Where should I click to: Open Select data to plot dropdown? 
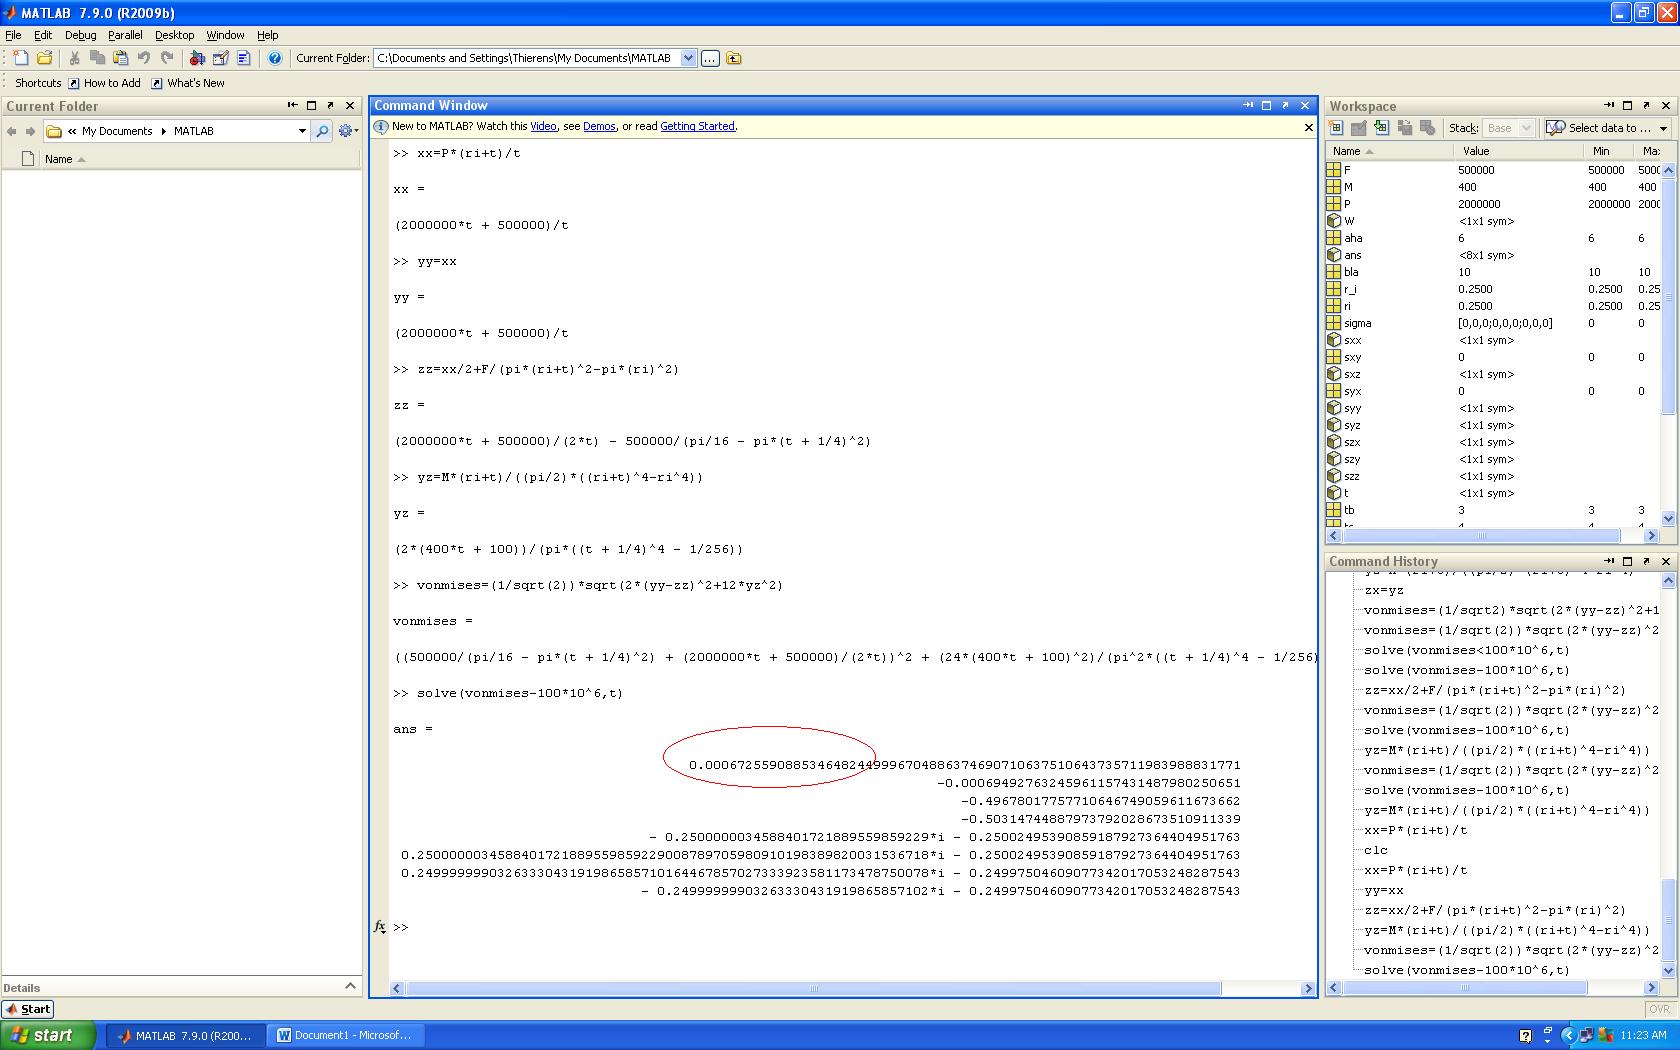pyautogui.click(x=1608, y=128)
